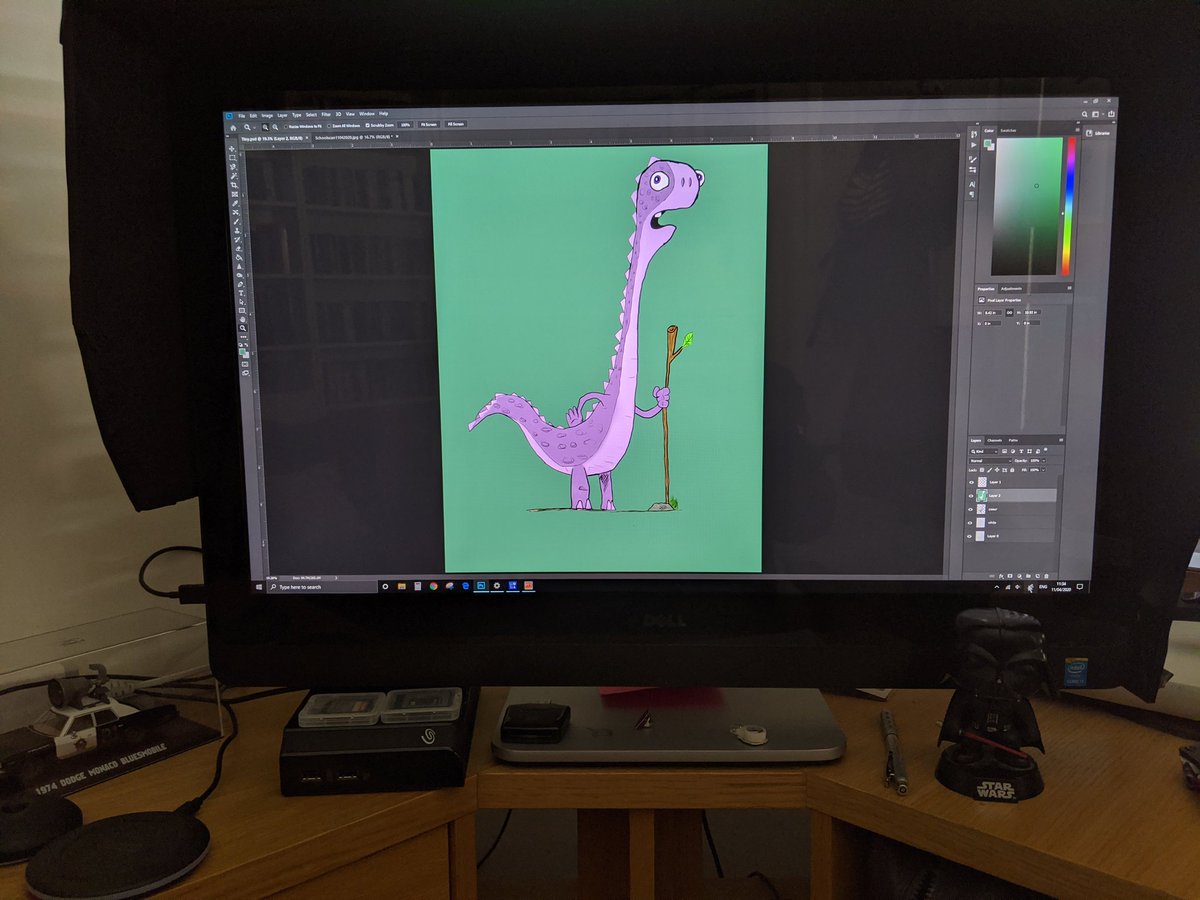Hide the 'colour' layer eye icon
The width and height of the screenshot is (1200, 900).
971,509
